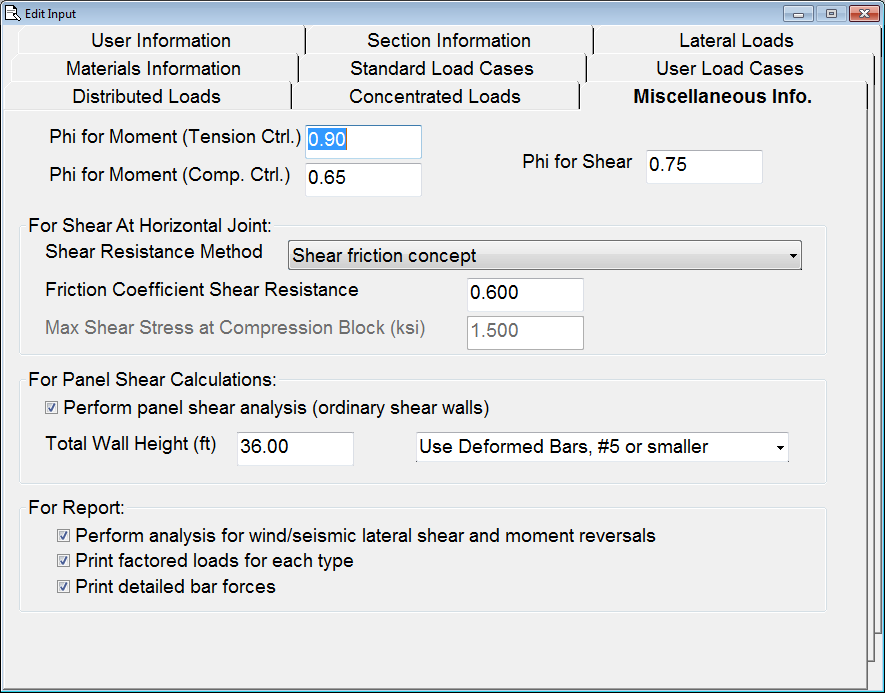The image size is (885, 693).
Task: Disable Print detailed bar forces
Action: [x=64, y=587]
